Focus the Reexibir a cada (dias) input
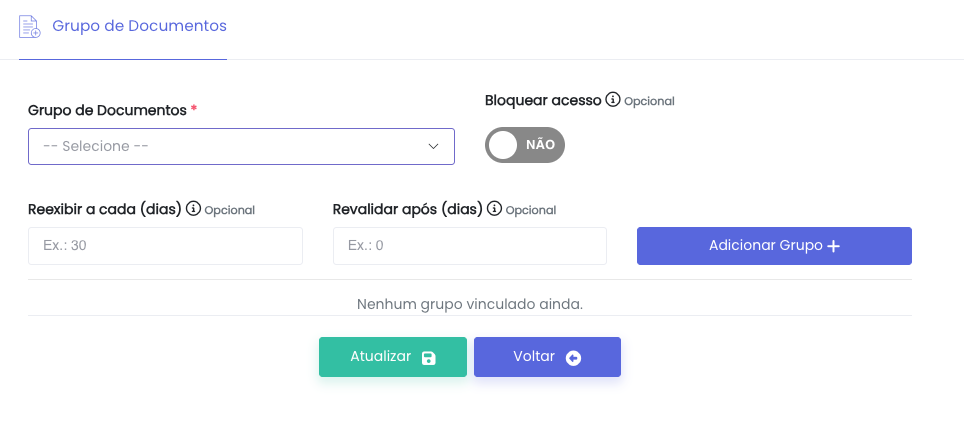 pos(165,245)
